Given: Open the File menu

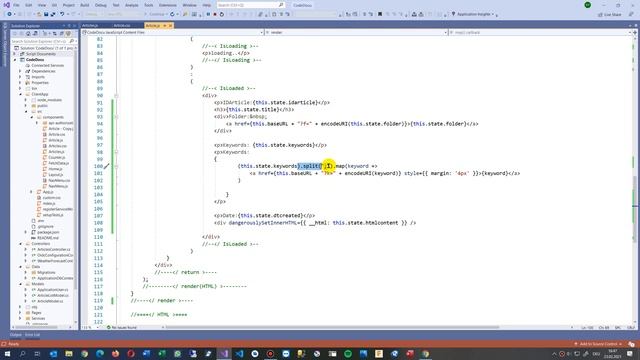Looking at the screenshot, I should [16, 5].
